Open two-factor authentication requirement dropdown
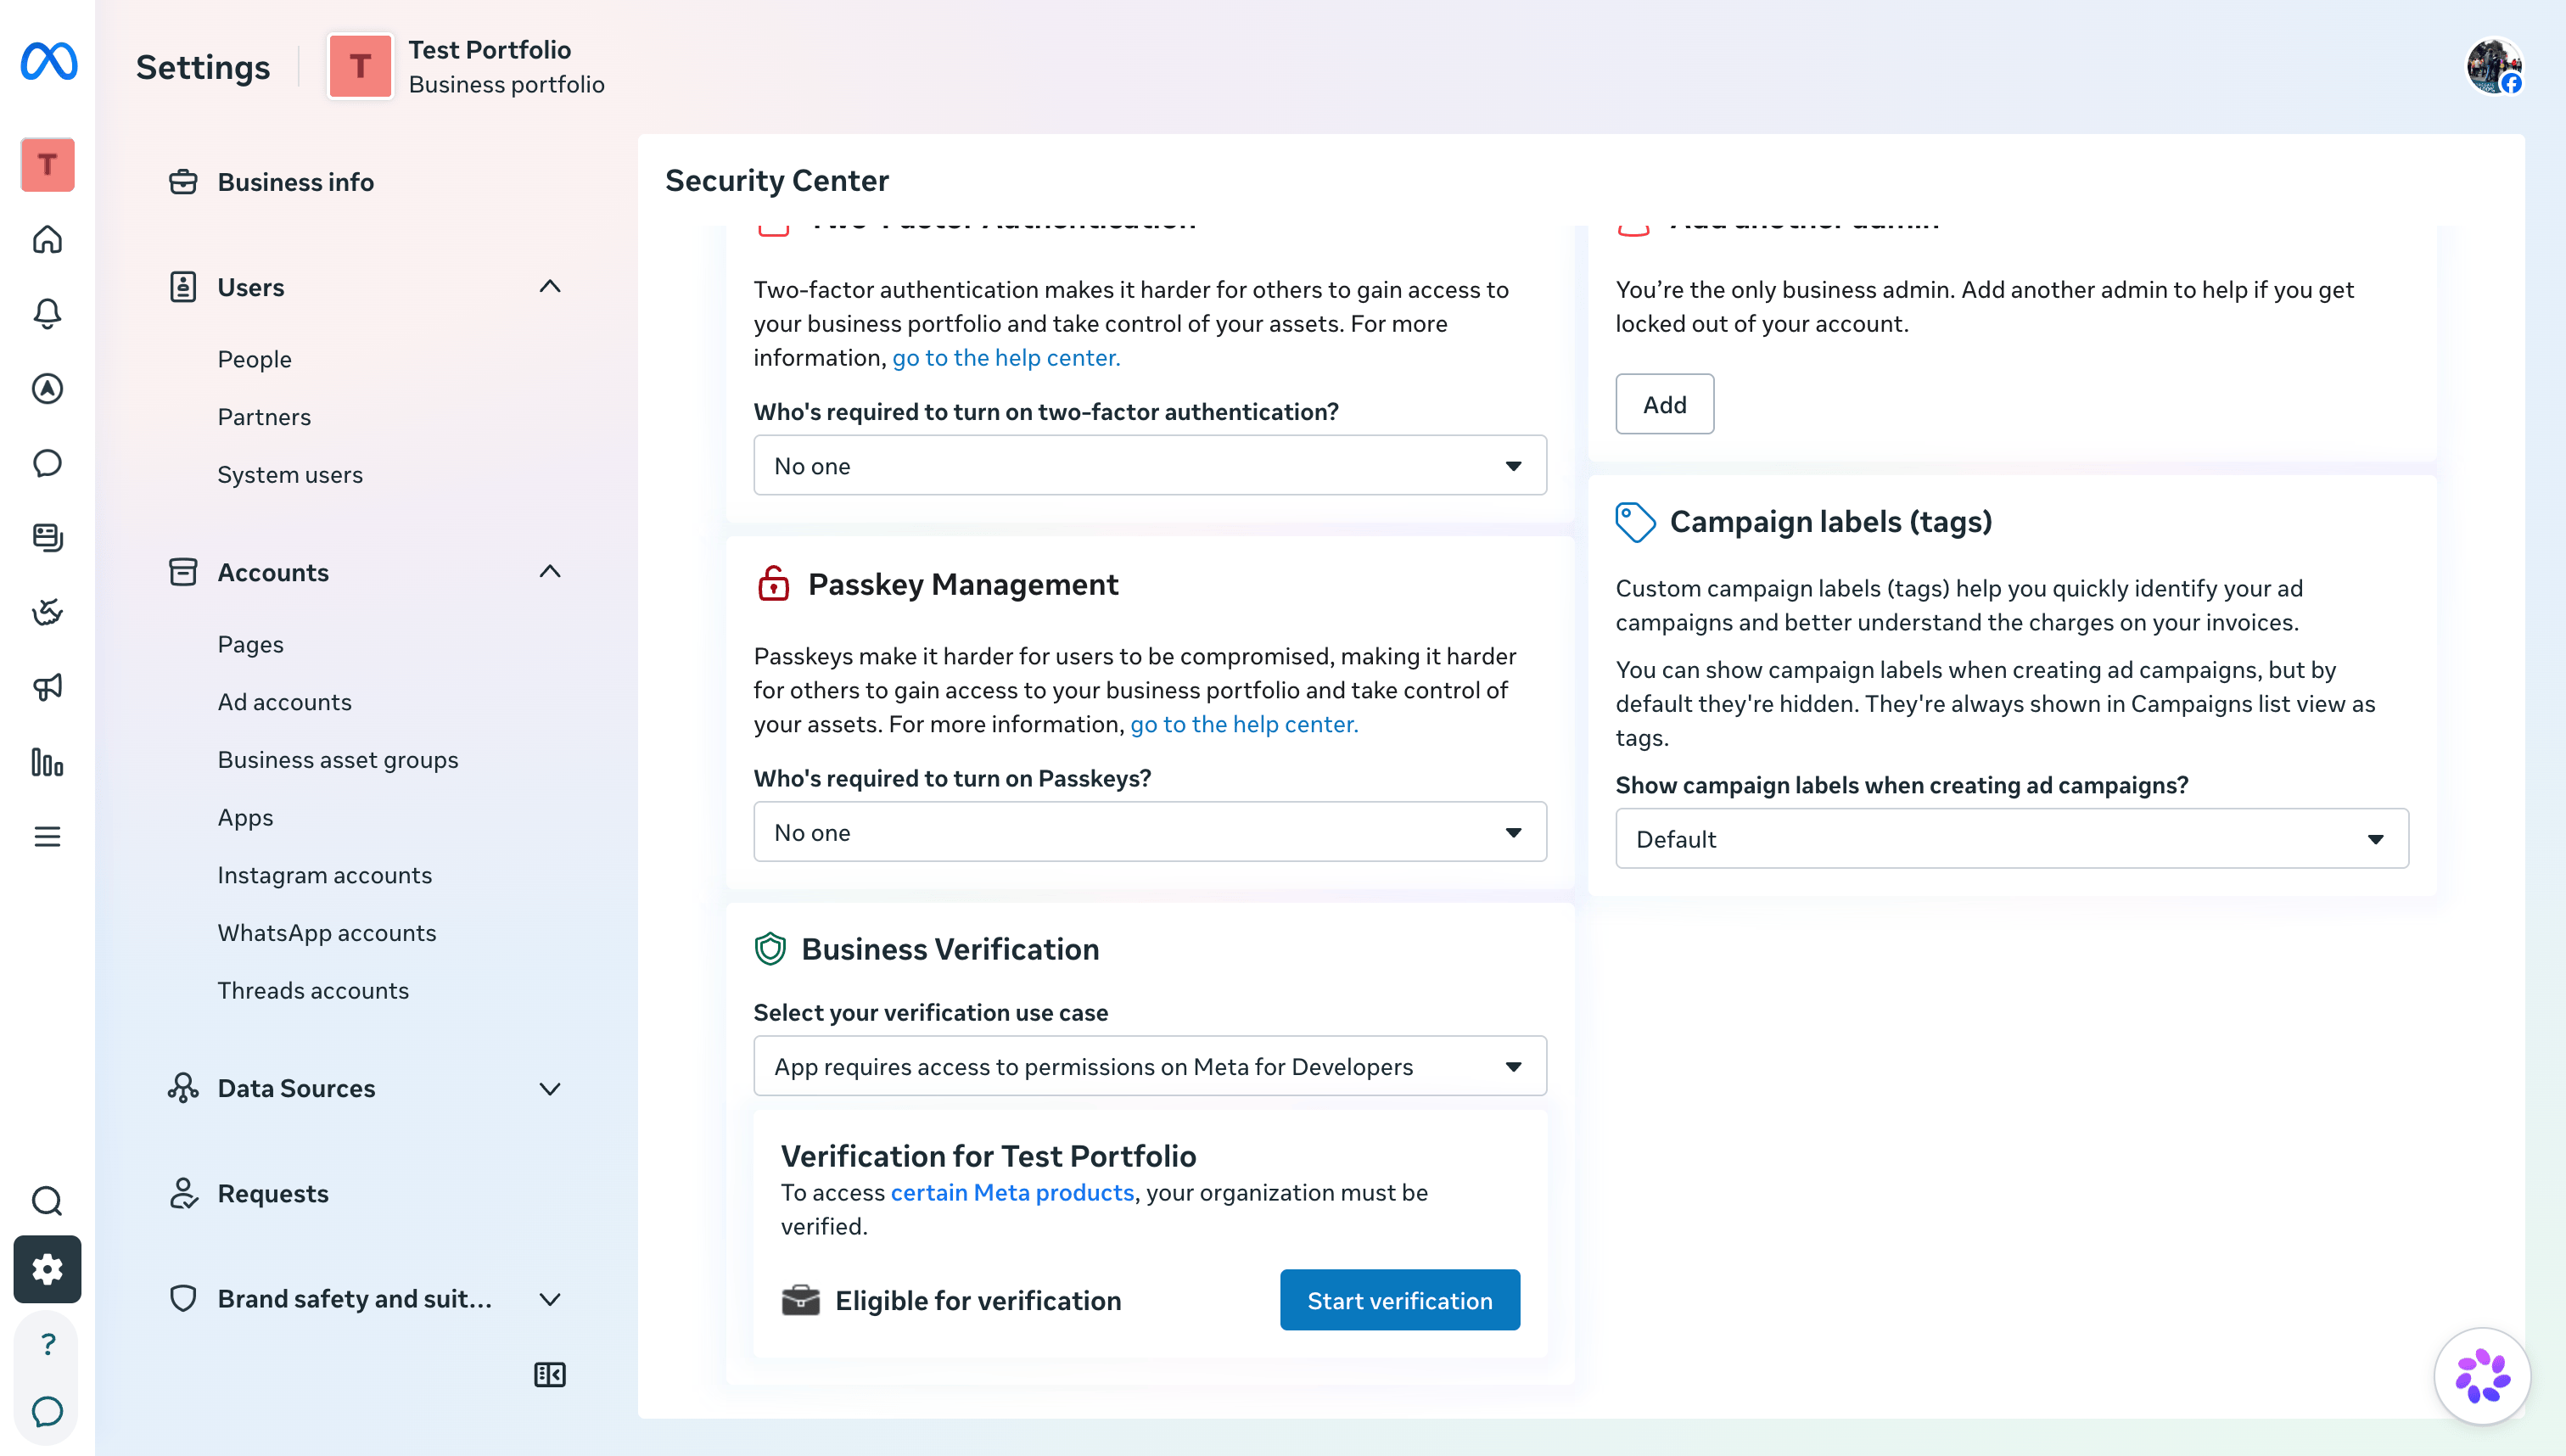 tap(1150, 466)
